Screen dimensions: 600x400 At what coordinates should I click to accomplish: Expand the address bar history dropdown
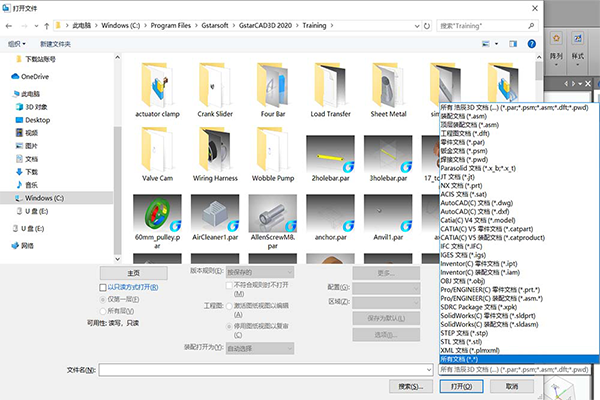(x=417, y=26)
